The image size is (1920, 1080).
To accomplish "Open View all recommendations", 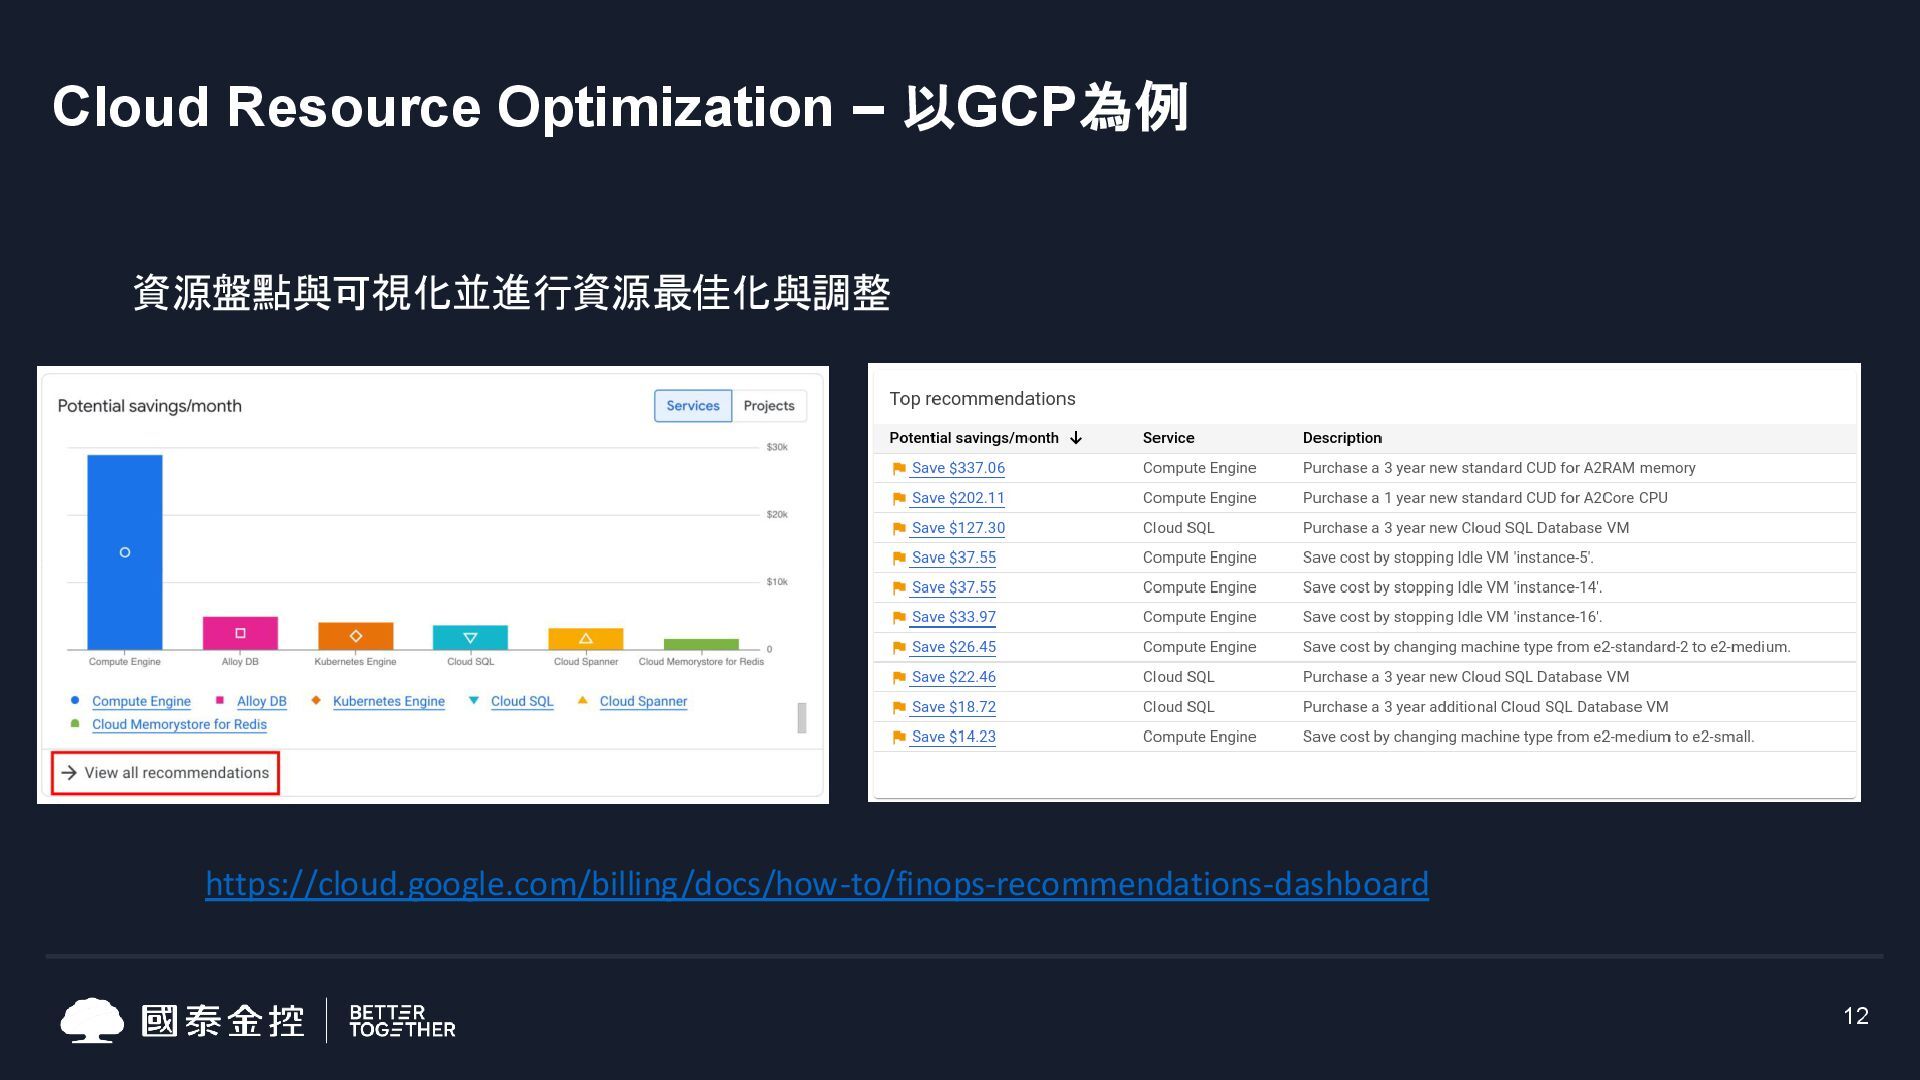I will (x=165, y=773).
